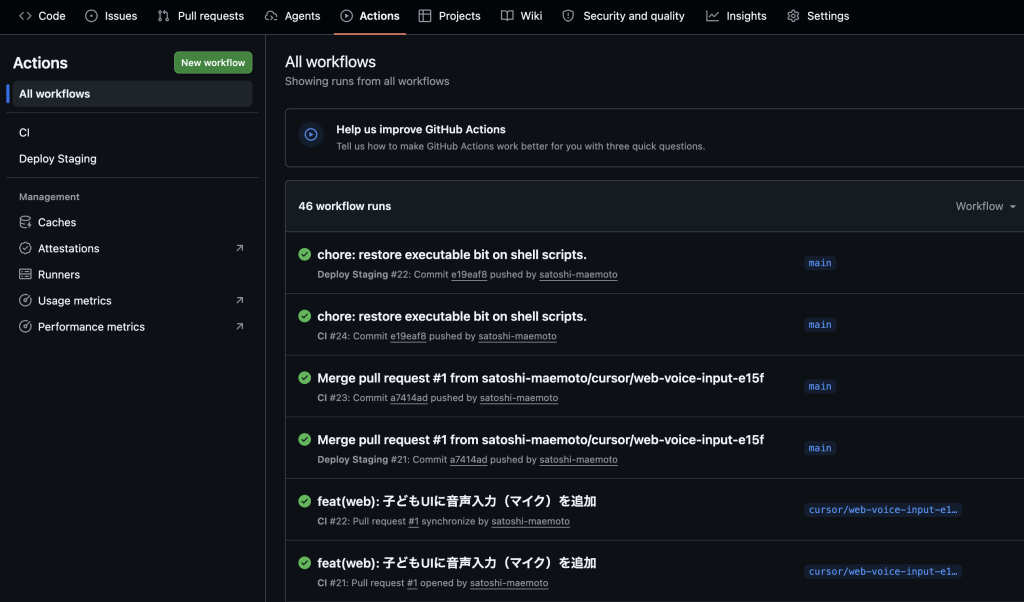Click success status icon for CI #23
Viewport: 1024px width, 602px height.
point(304,377)
